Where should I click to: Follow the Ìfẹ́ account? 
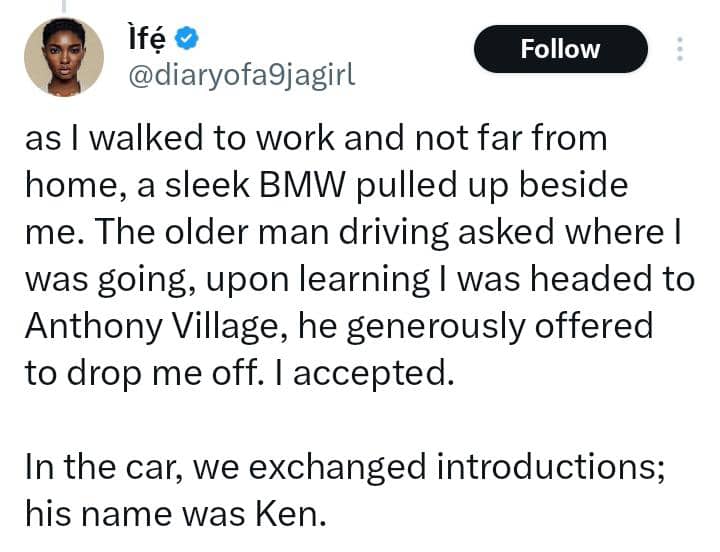click(x=560, y=49)
